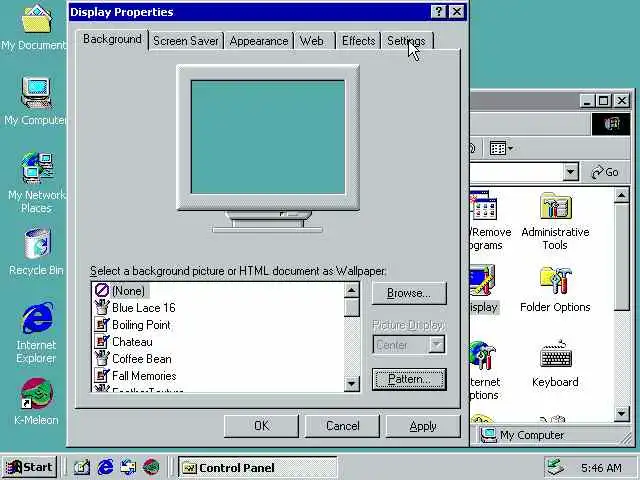Switch to the Background tab

pyautogui.click(x=112, y=39)
